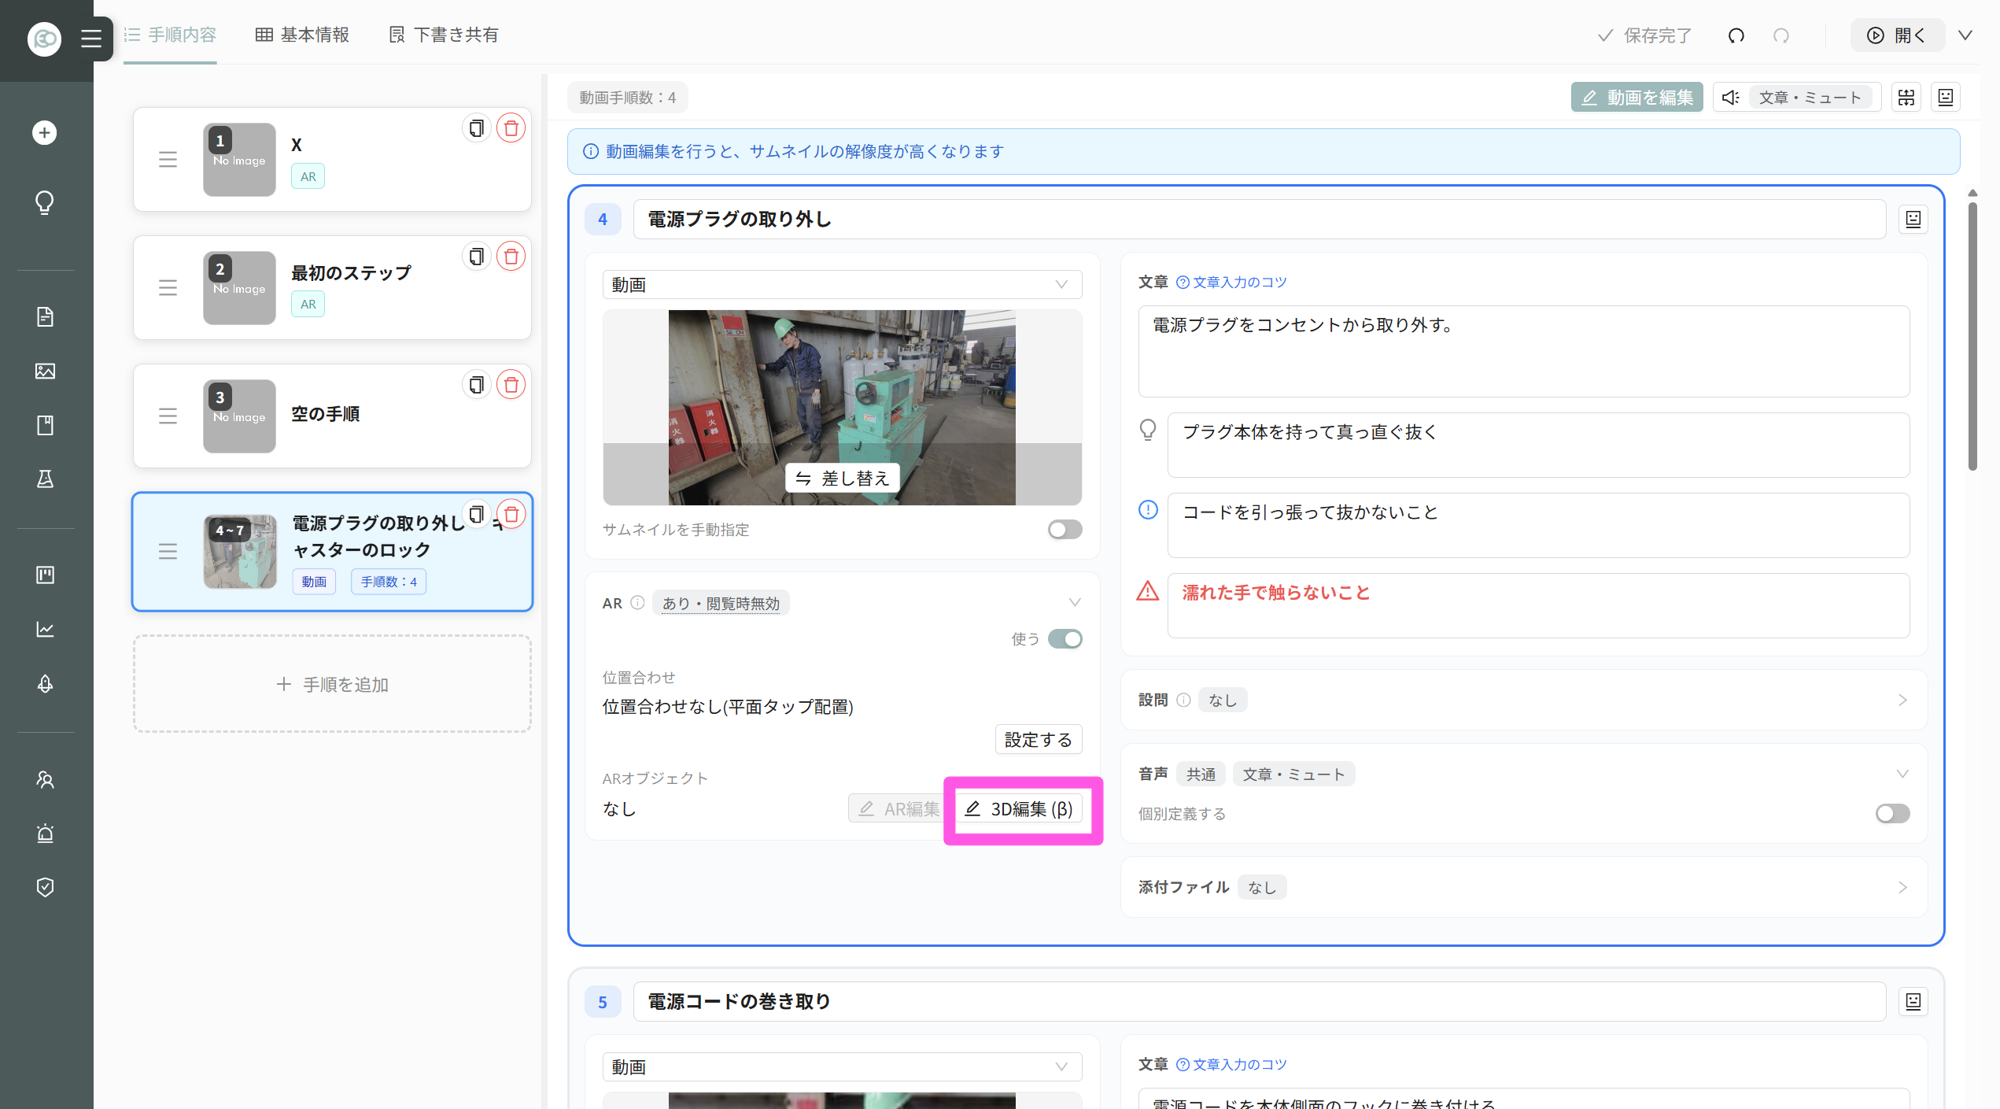
Task: Enable the 個別定義する audio switch
Action: pyautogui.click(x=1892, y=813)
